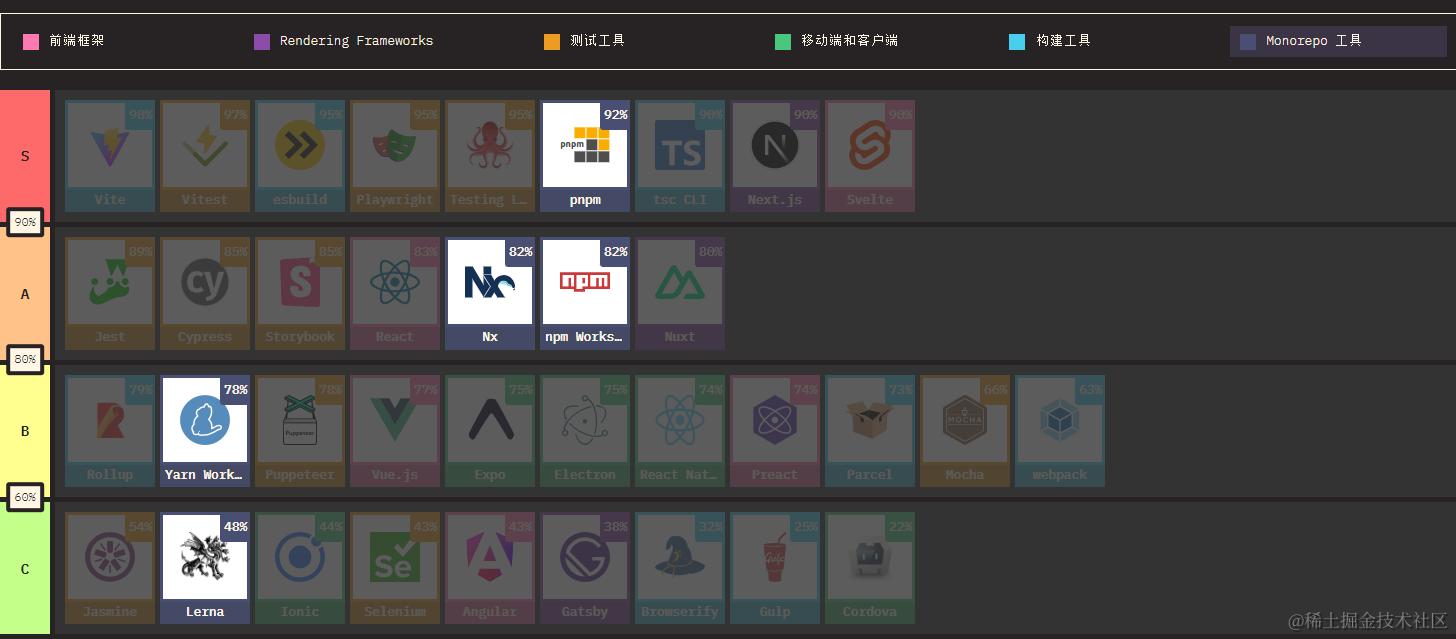Image resolution: width=1456 pixels, height=639 pixels.
Task: Click the cyan 构建工具 color swatch
Action: click(x=1017, y=42)
